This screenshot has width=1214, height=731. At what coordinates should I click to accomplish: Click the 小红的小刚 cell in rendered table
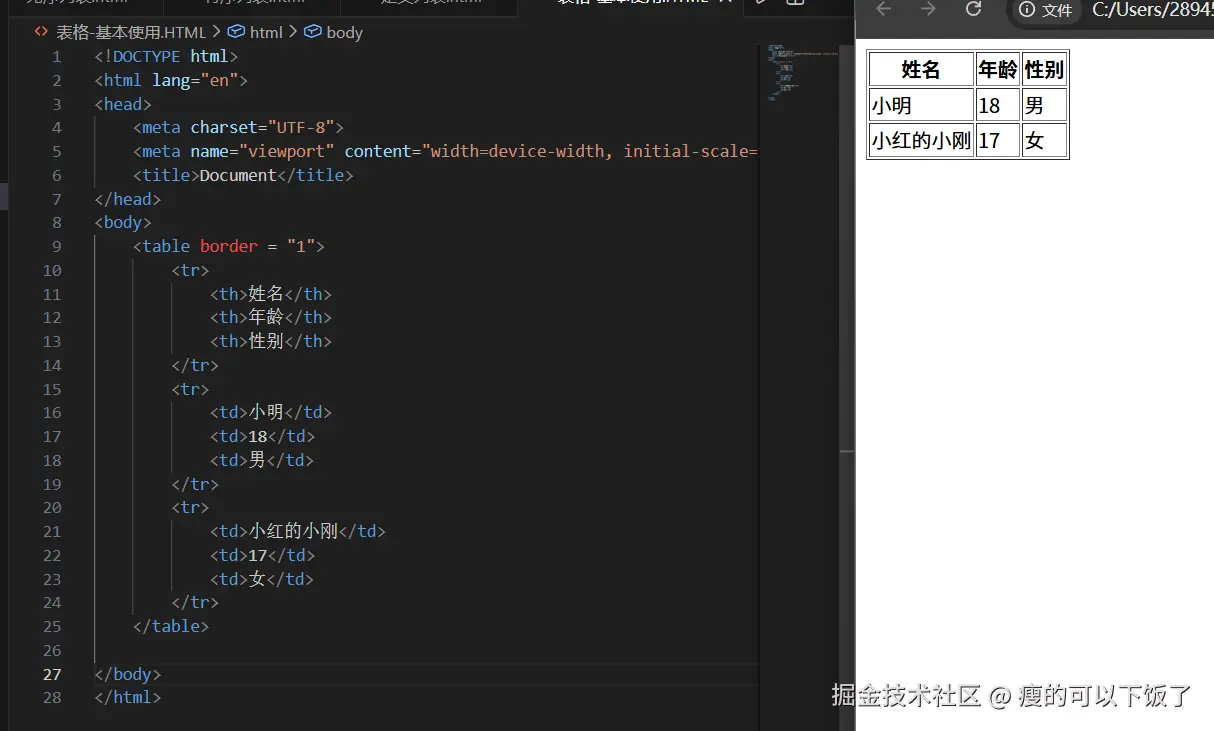[x=921, y=140]
